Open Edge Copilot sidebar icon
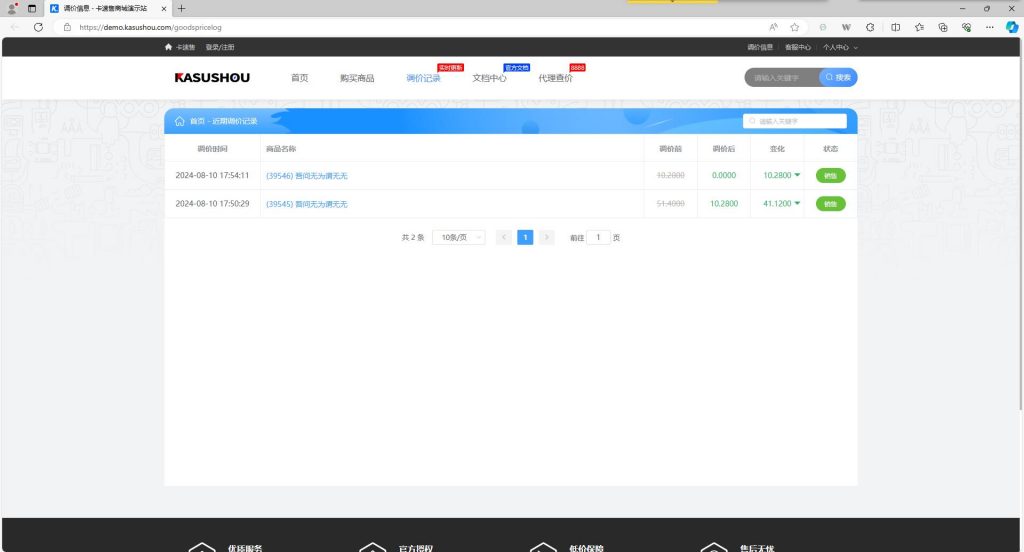Screen dimensions: 1024x552 tap(1010, 27)
